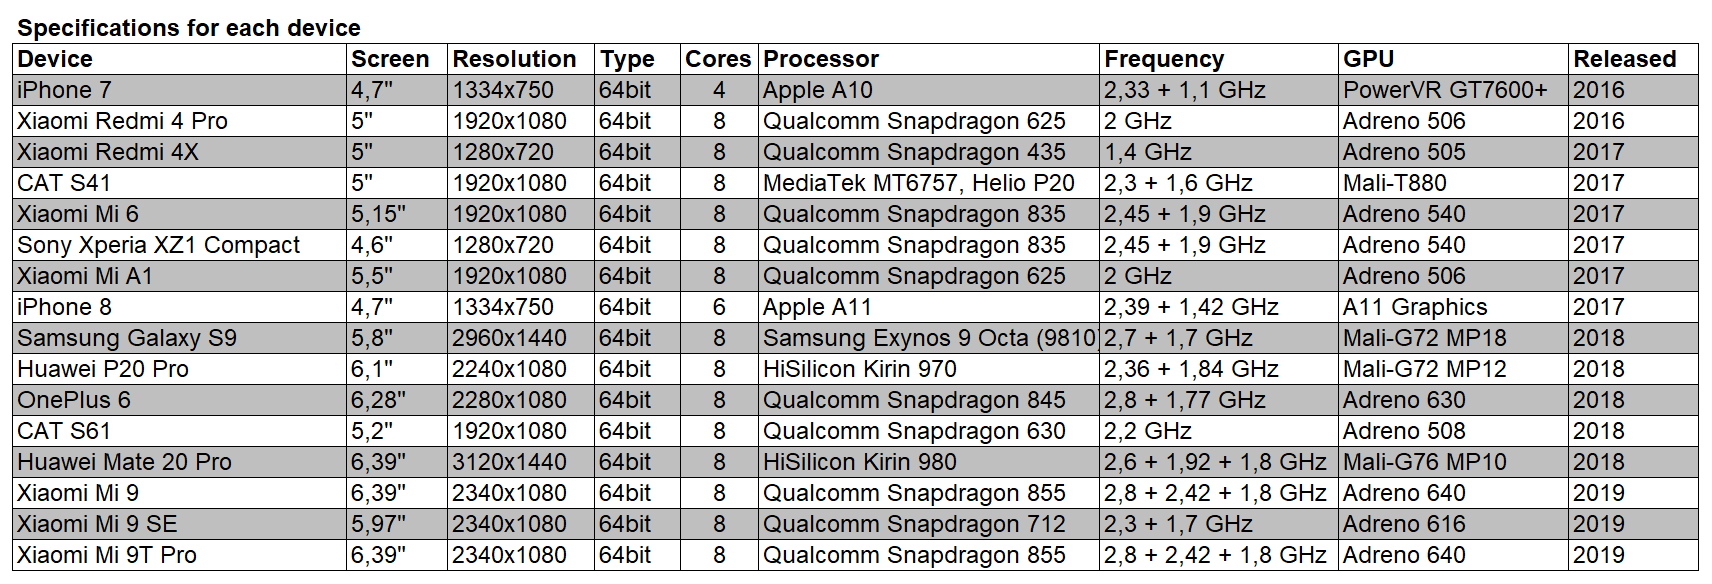Select the HiSilicon Kirin 970 cell
The width and height of the screenshot is (1712, 584).
click(859, 369)
